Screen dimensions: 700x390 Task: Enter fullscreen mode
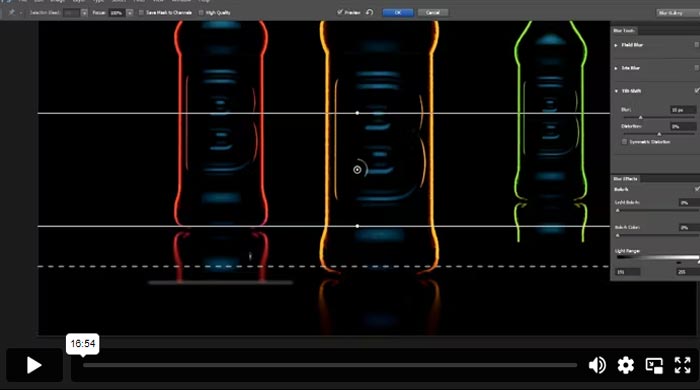[x=683, y=365]
